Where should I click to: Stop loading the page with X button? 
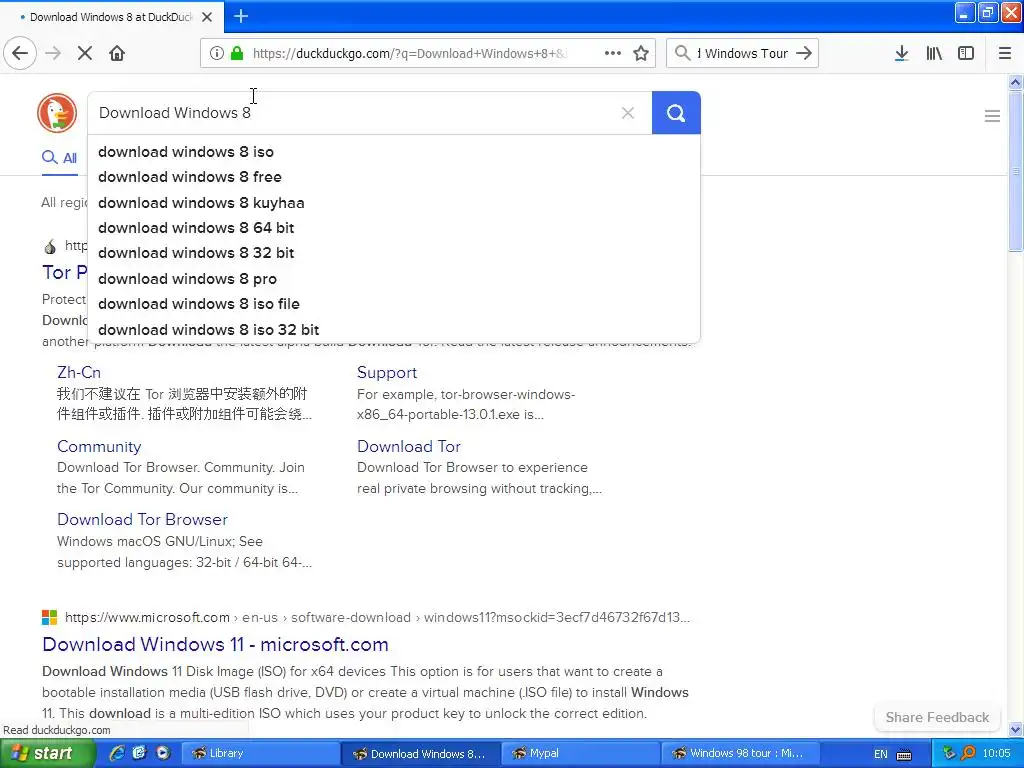(x=85, y=53)
